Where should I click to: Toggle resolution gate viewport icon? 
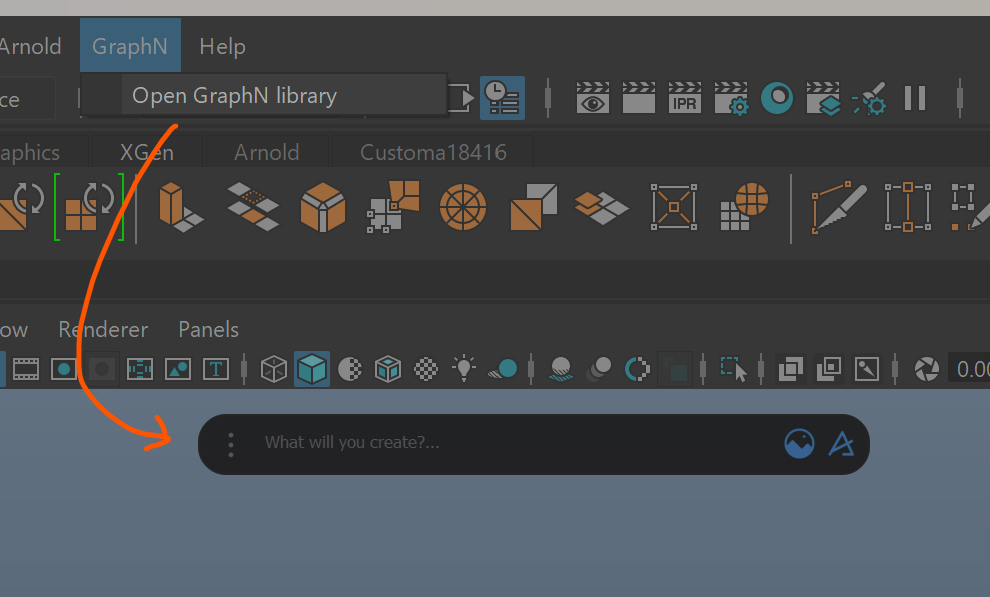coord(64,369)
